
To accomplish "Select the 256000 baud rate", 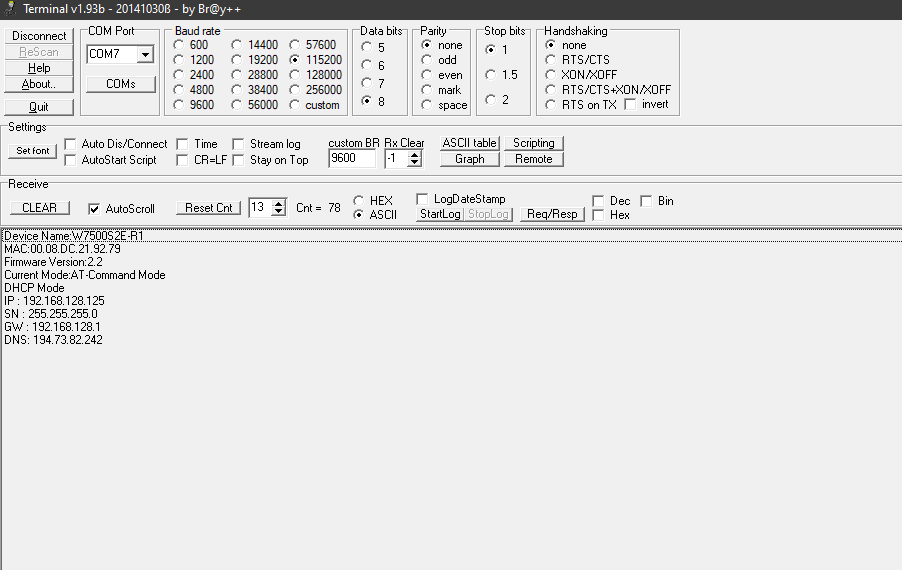I will pyautogui.click(x=295, y=90).
